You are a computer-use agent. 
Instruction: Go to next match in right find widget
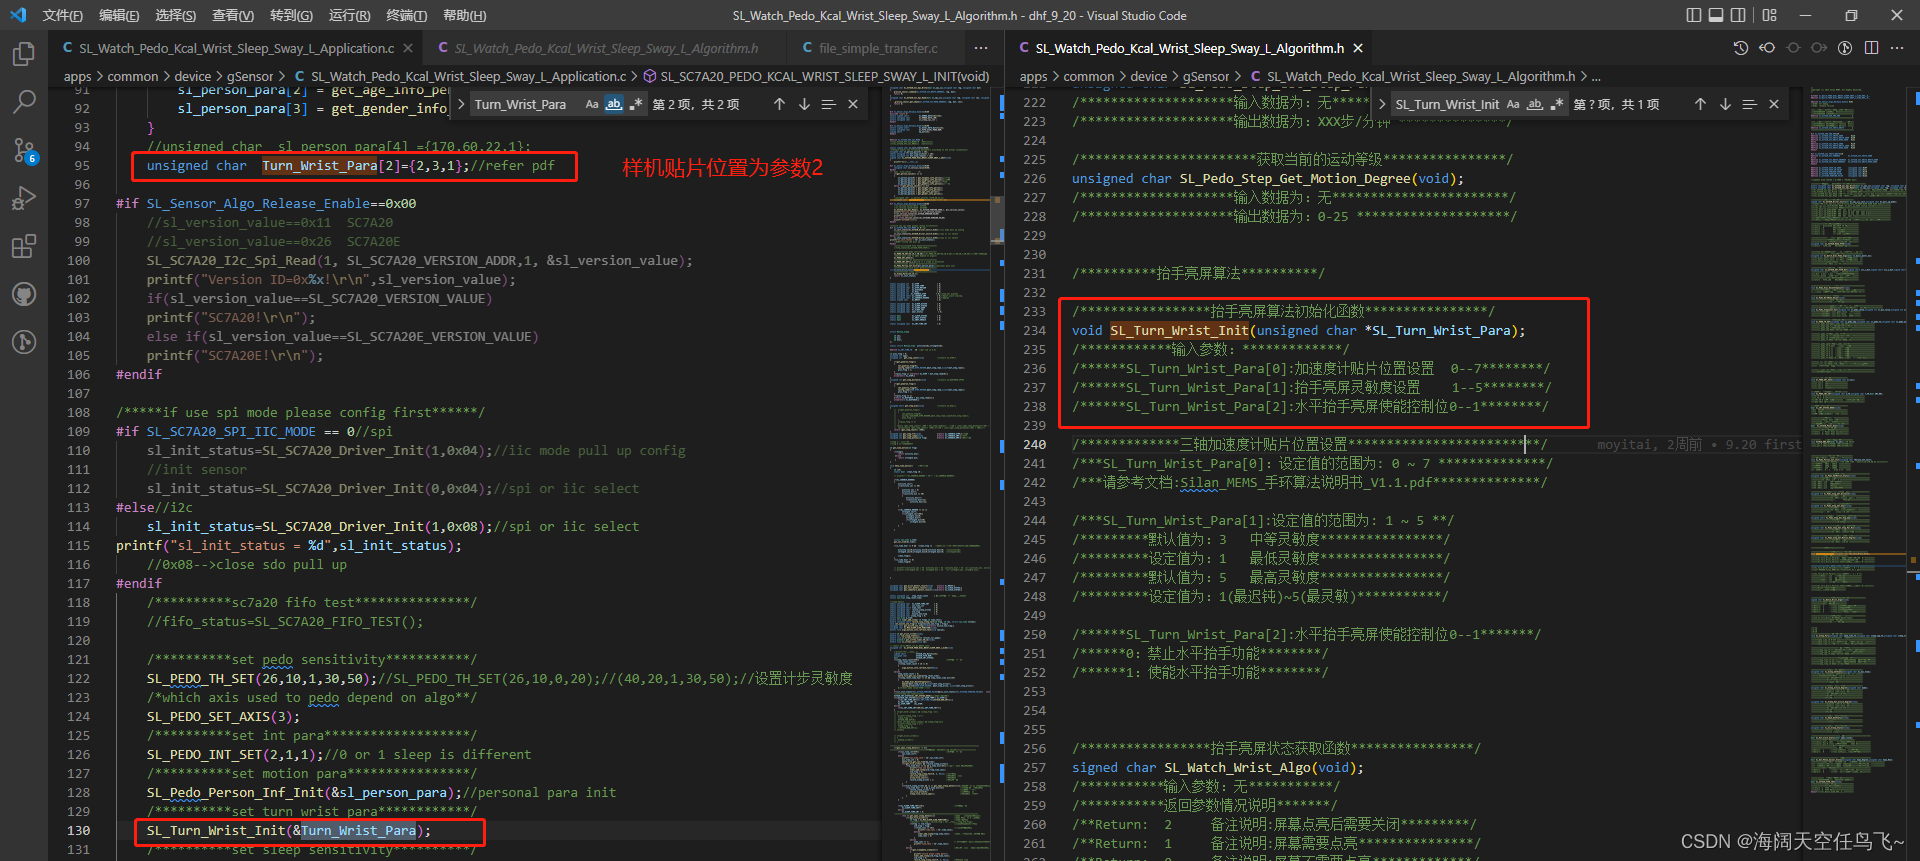pos(1725,104)
